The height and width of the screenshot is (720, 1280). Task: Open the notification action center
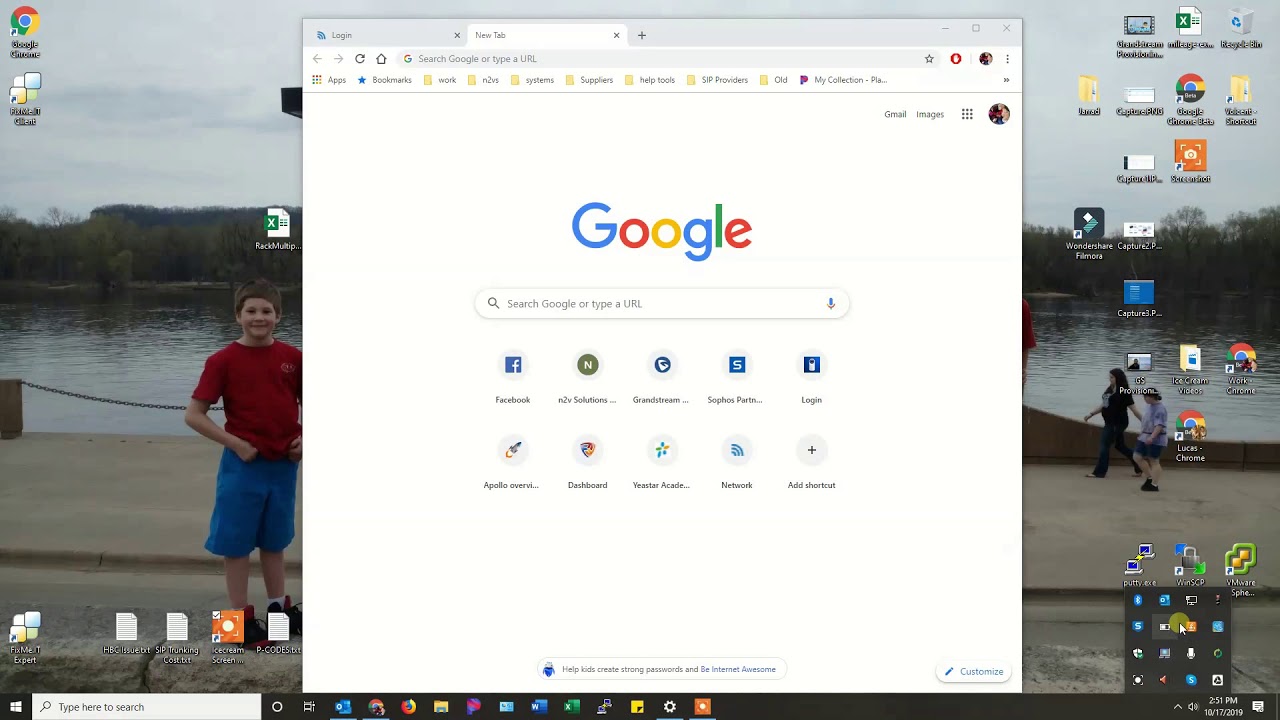1258,707
